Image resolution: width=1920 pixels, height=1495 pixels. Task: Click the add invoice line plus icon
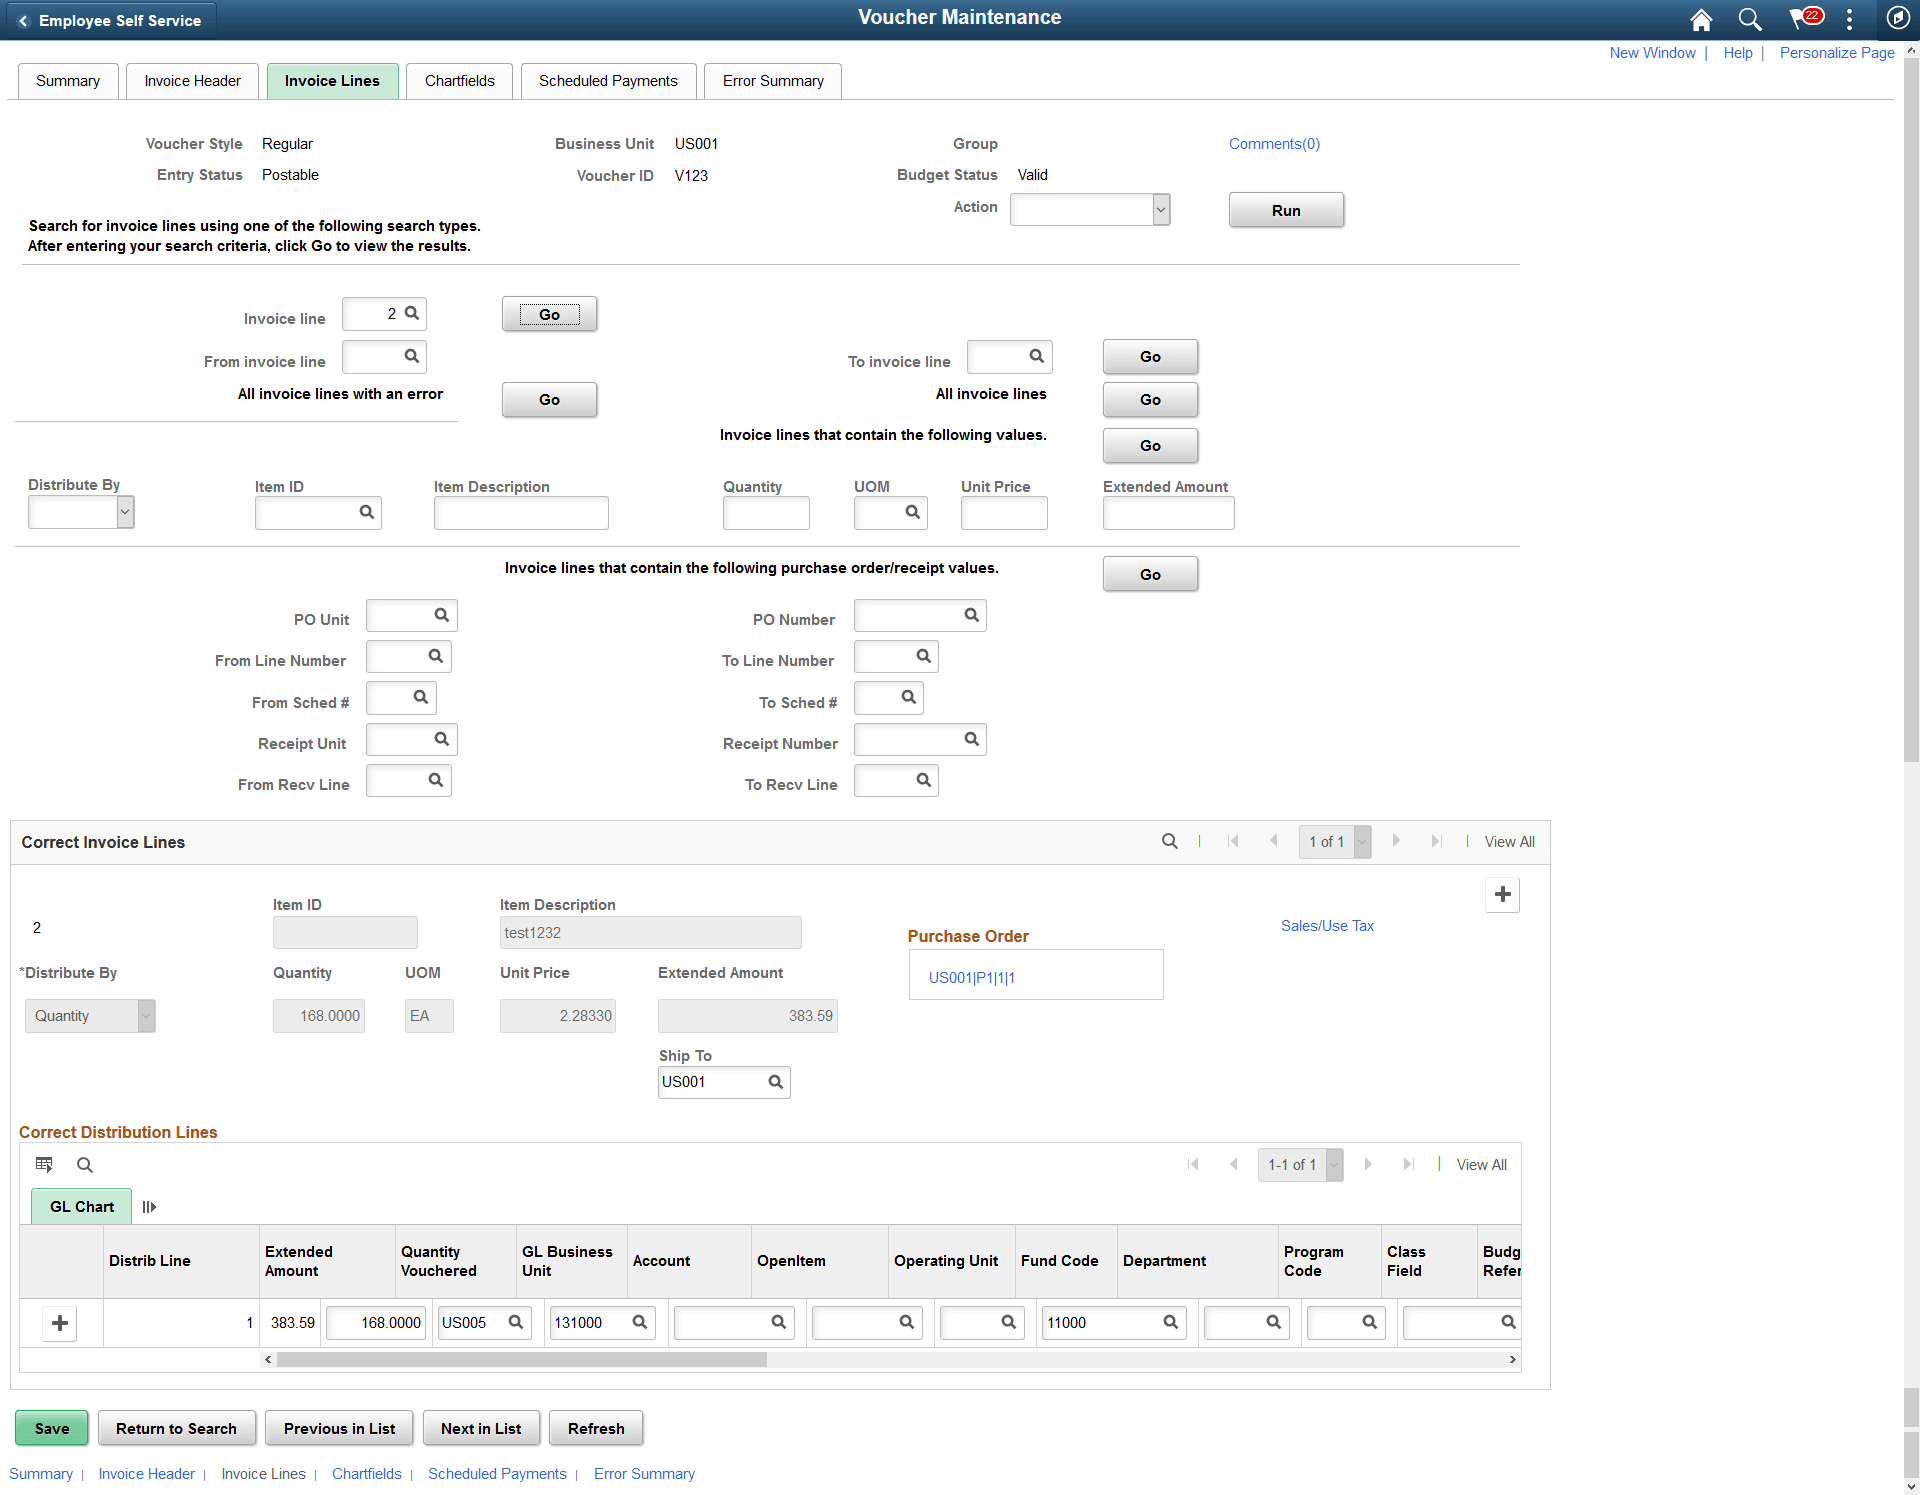pyautogui.click(x=1502, y=894)
